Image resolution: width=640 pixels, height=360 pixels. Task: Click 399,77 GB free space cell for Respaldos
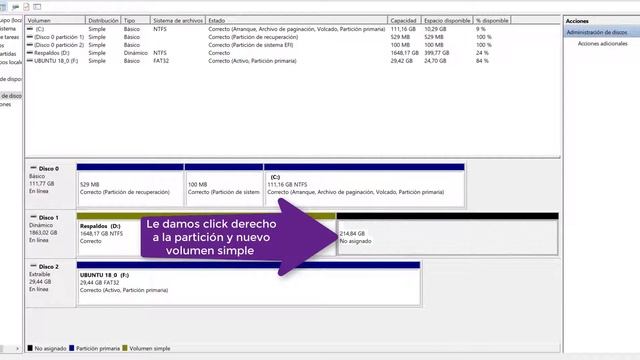tap(436, 53)
